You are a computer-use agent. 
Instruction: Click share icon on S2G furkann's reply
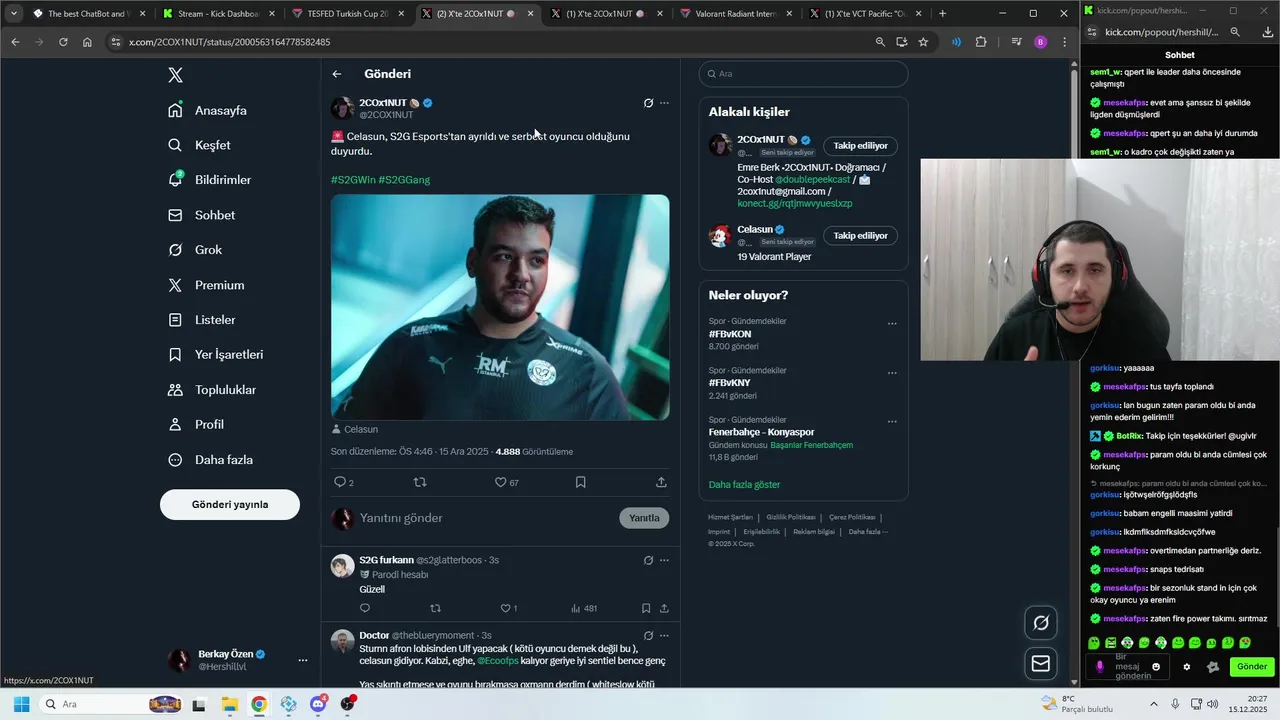tap(664, 608)
